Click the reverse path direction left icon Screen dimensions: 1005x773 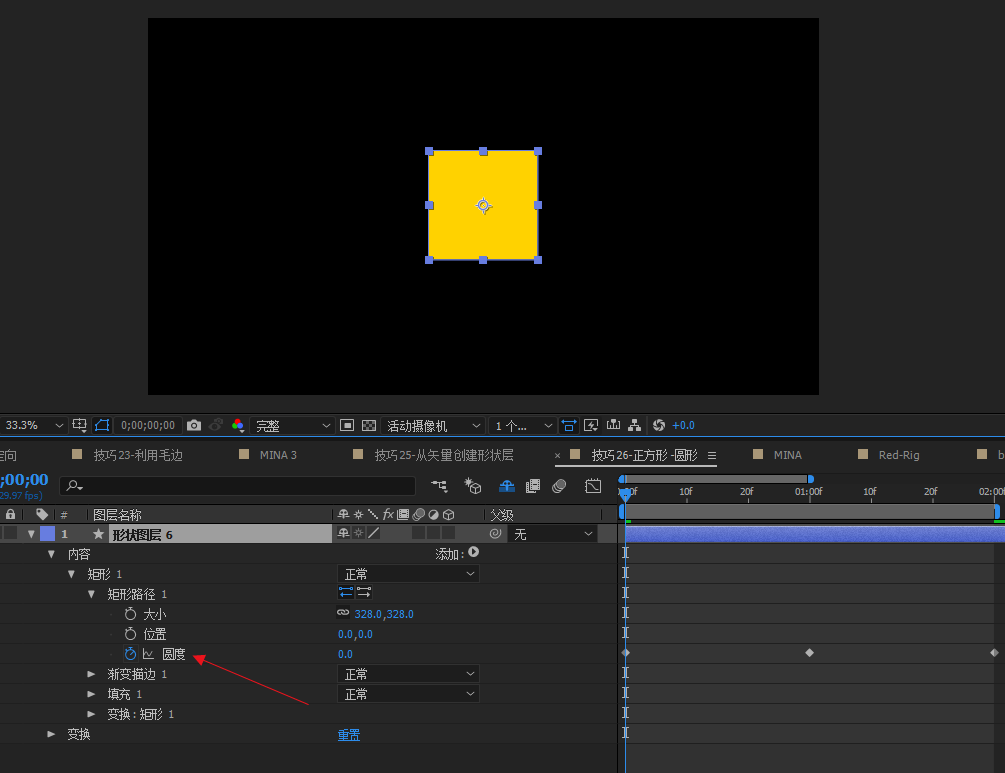coord(346,592)
